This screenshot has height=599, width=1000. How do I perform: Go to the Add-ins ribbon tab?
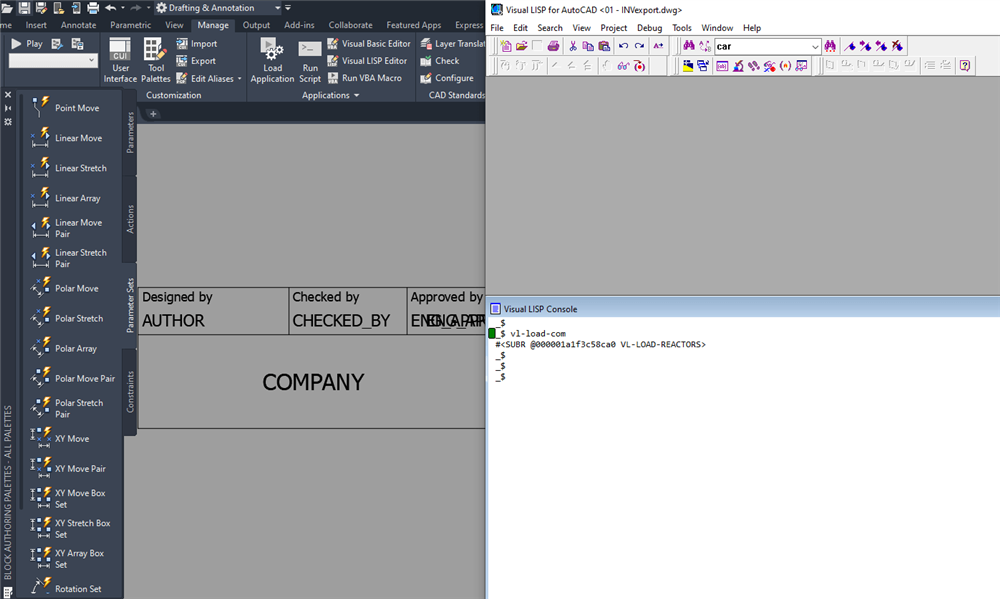pyautogui.click(x=299, y=25)
